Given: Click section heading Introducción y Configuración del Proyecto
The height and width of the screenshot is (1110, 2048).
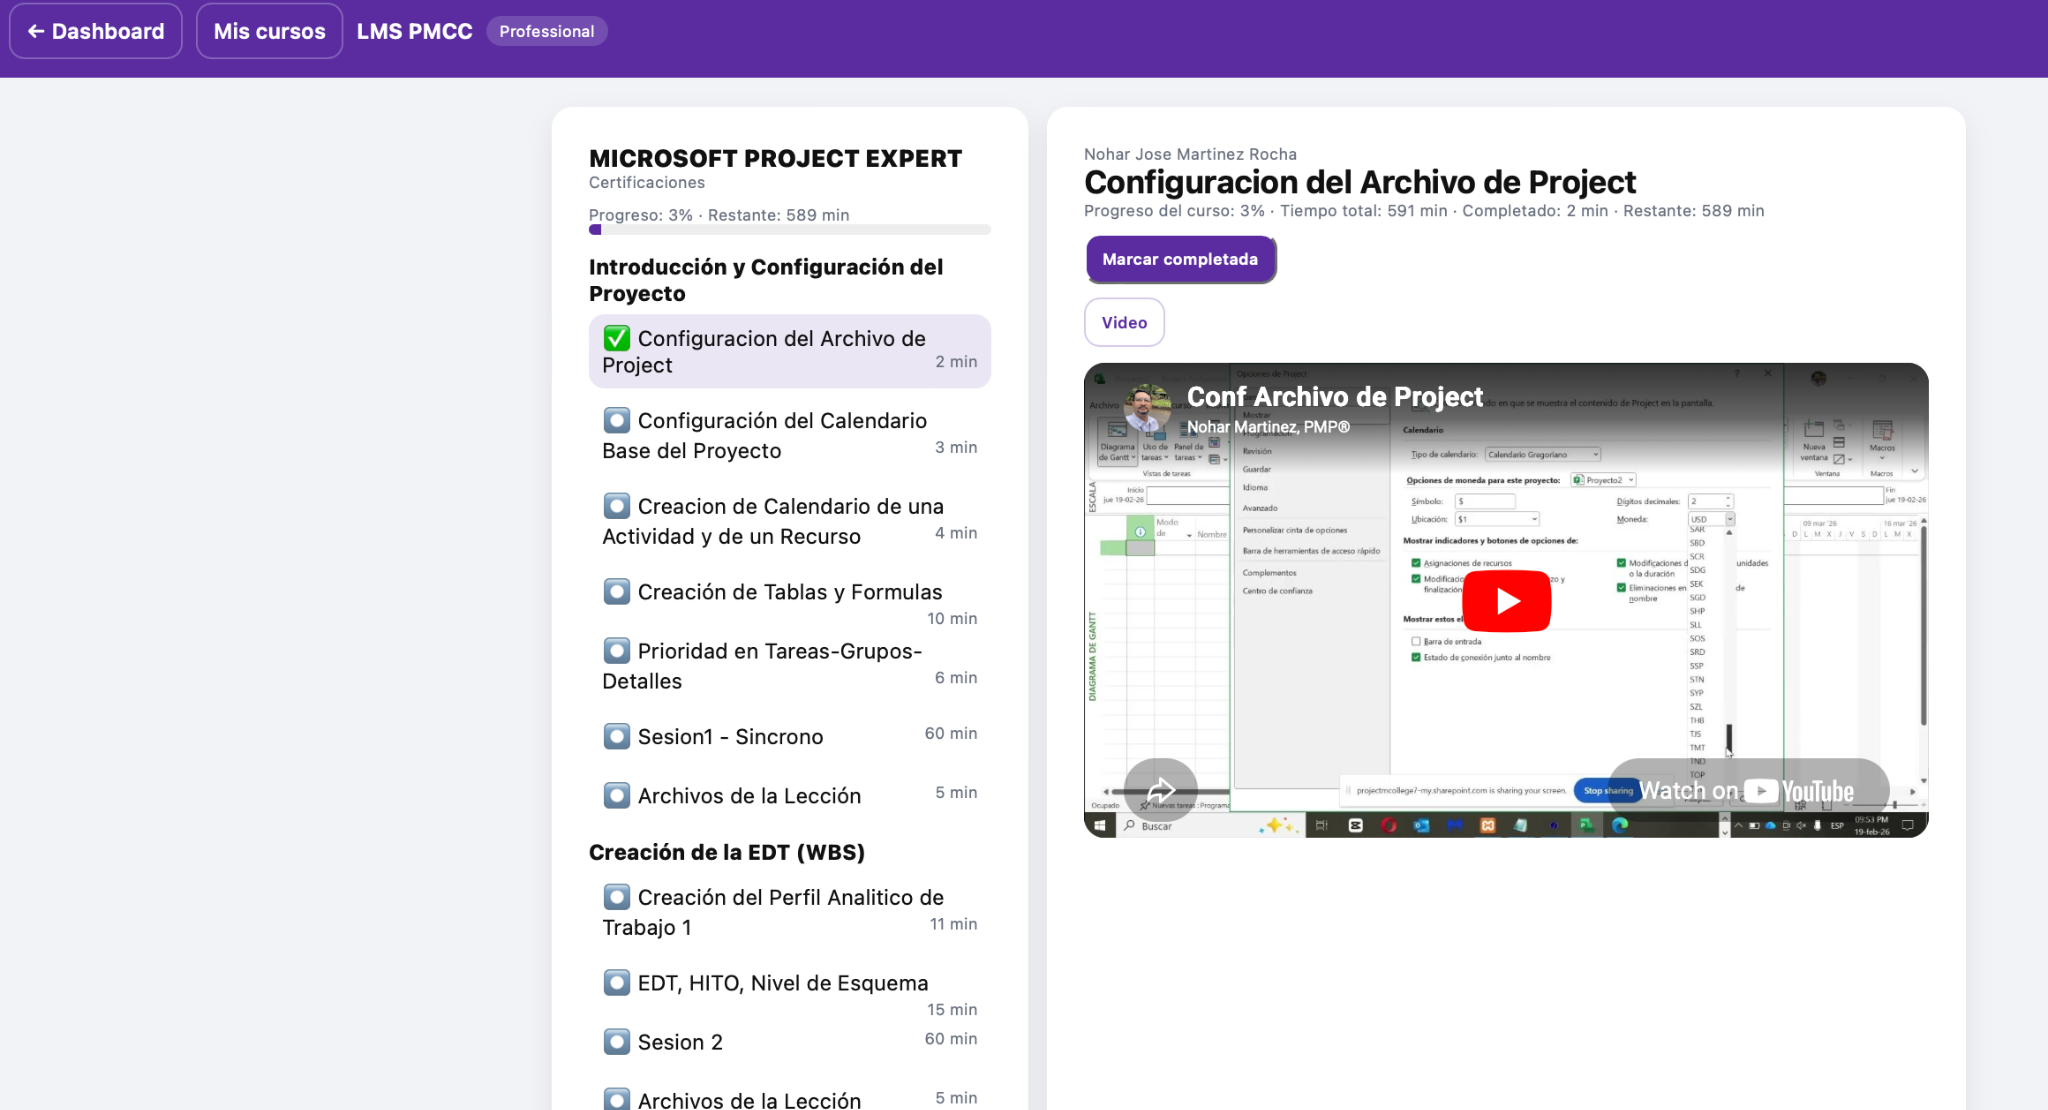Looking at the screenshot, I should pyautogui.click(x=766, y=280).
